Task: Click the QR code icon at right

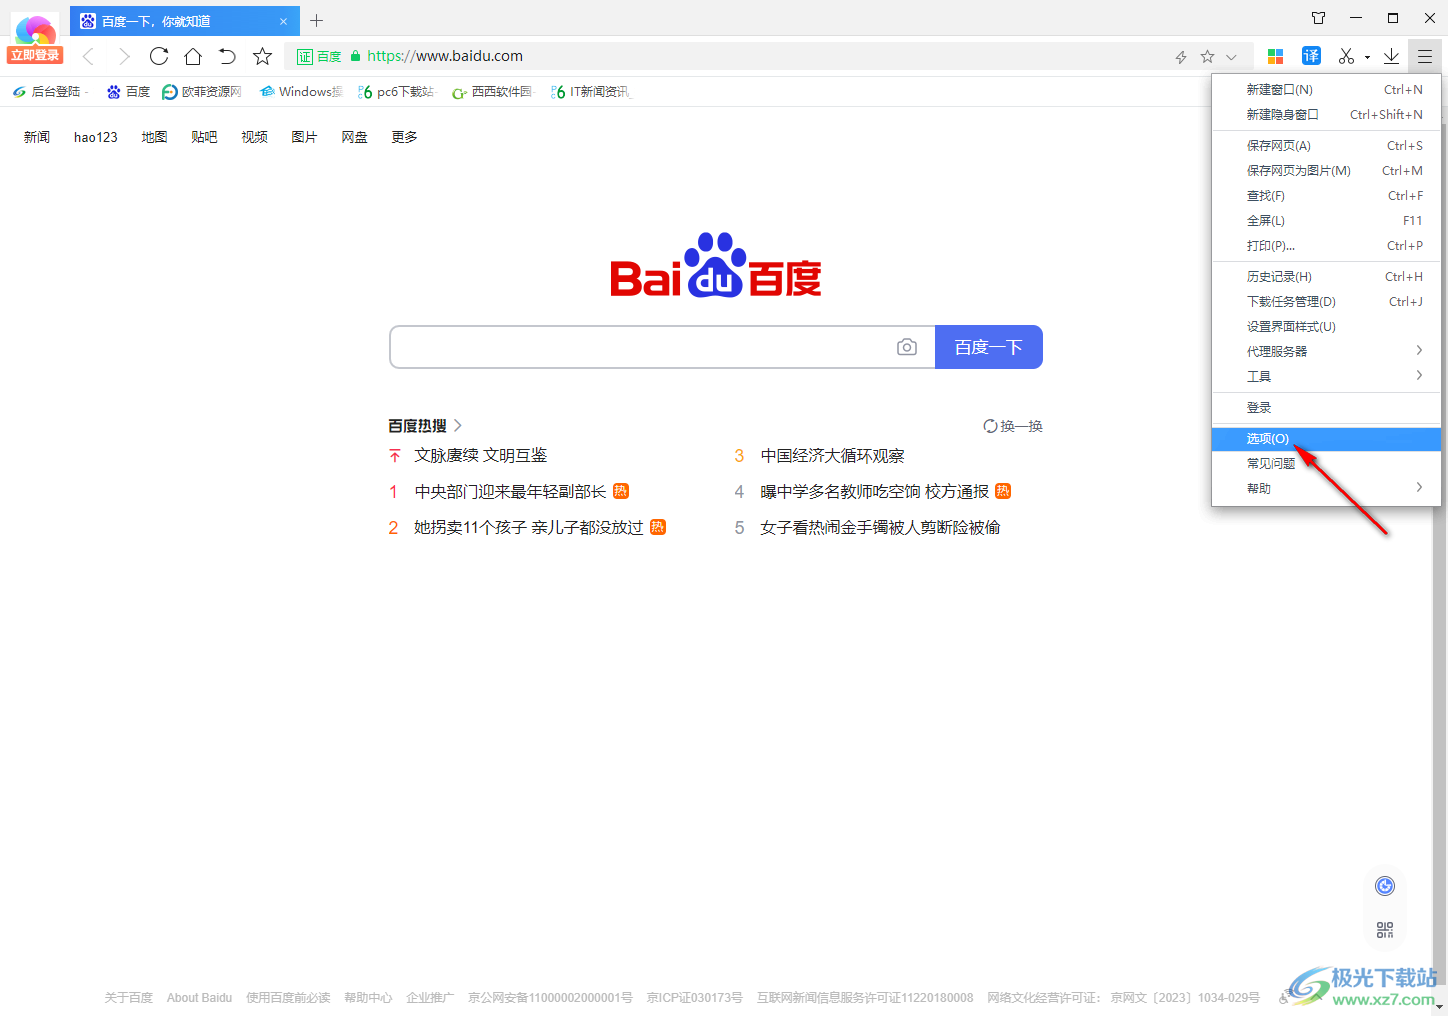Action: click(x=1385, y=930)
